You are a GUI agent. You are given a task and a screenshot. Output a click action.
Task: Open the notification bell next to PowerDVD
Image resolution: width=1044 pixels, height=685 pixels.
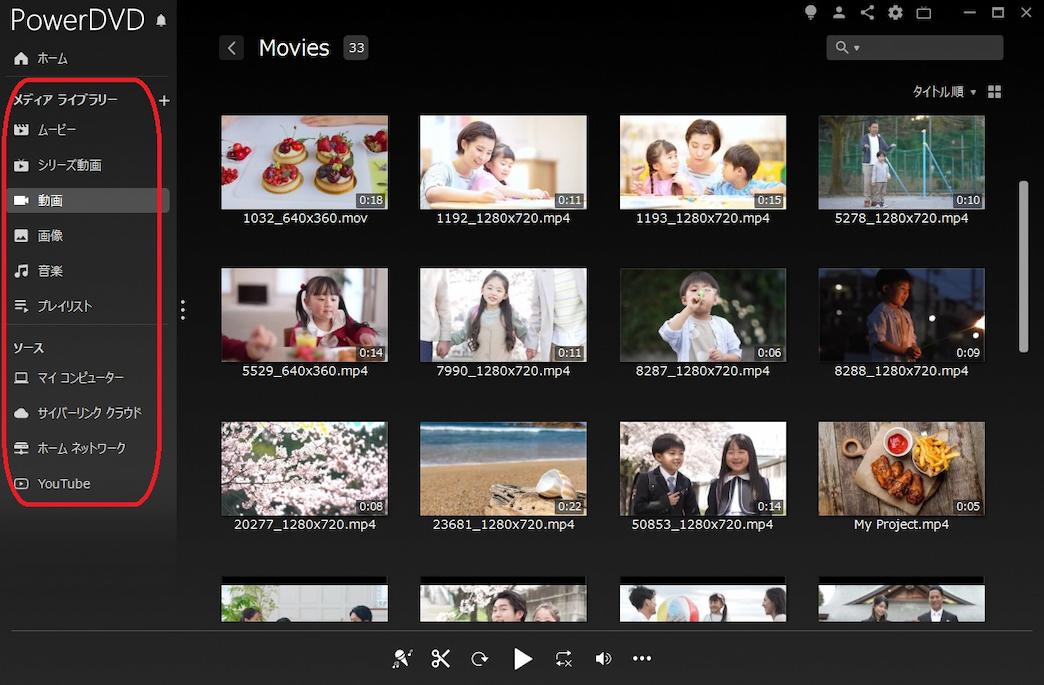click(161, 21)
